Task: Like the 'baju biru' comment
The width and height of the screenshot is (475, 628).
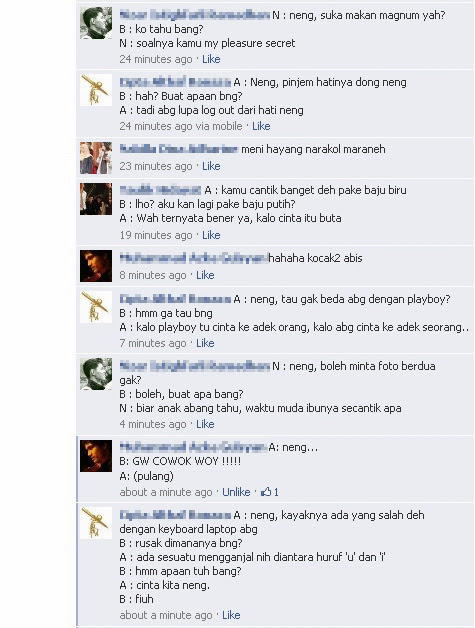Action: click(x=211, y=235)
